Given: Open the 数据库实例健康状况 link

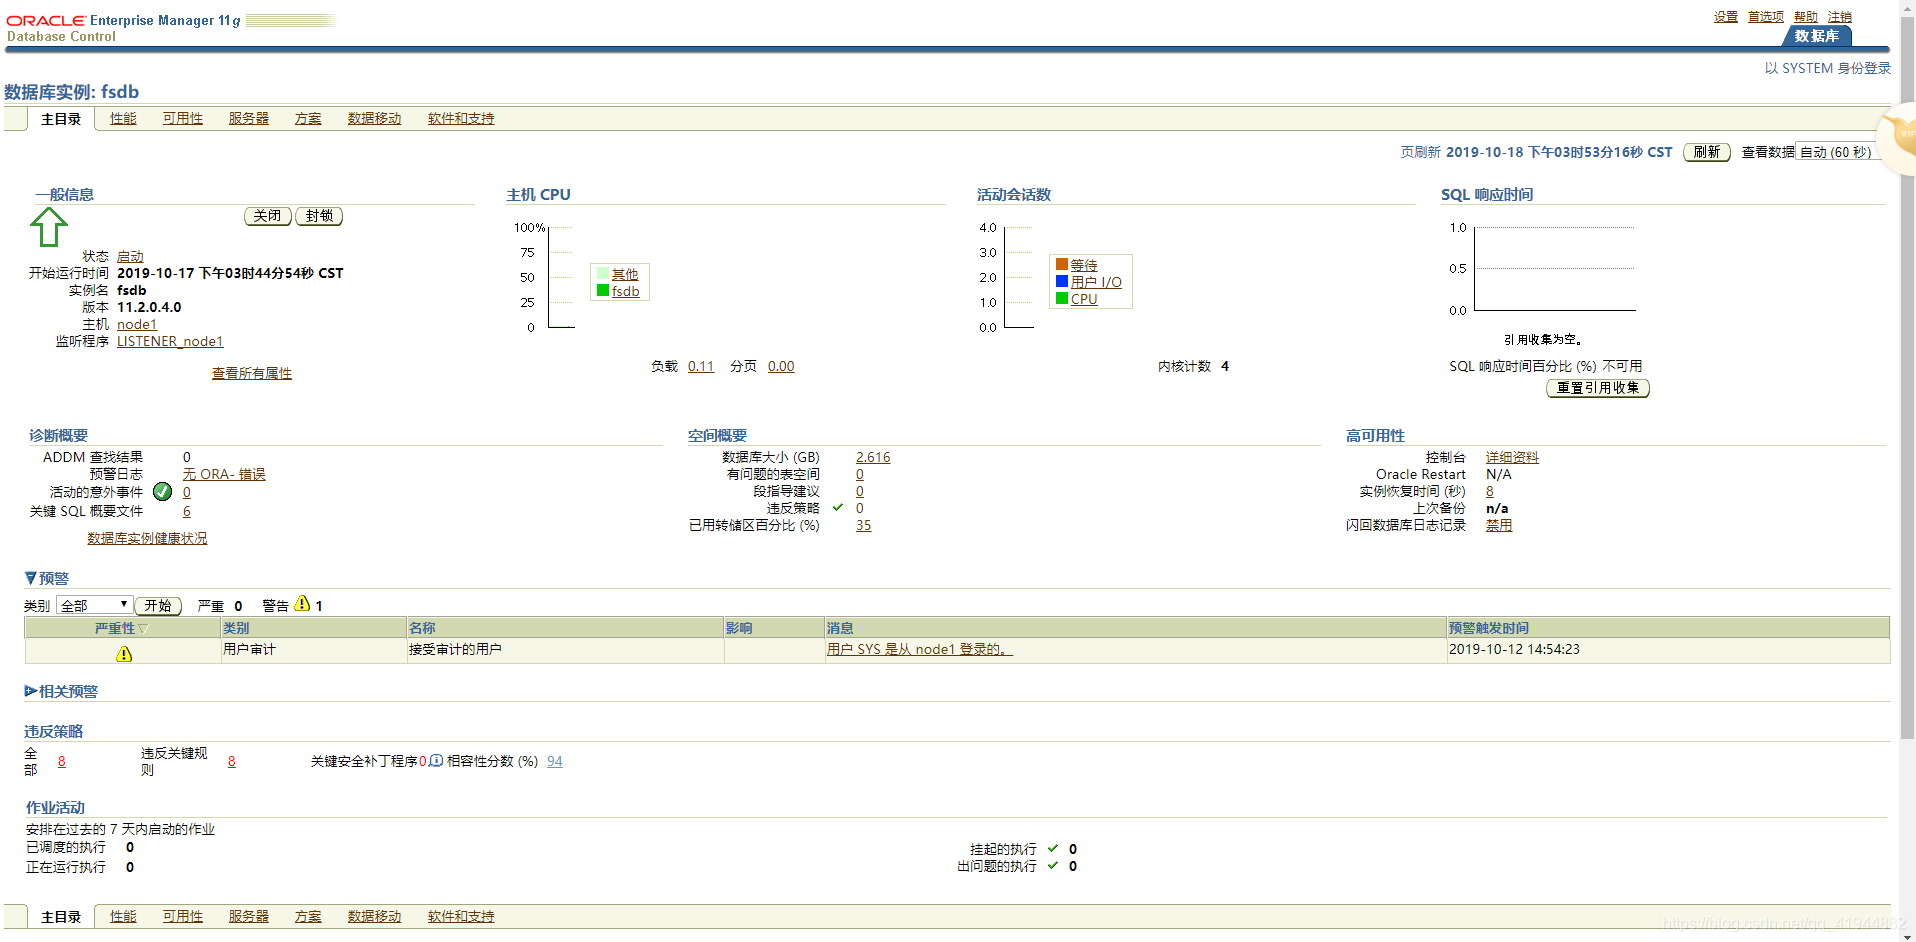Looking at the screenshot, I should (x=147, y=538).
